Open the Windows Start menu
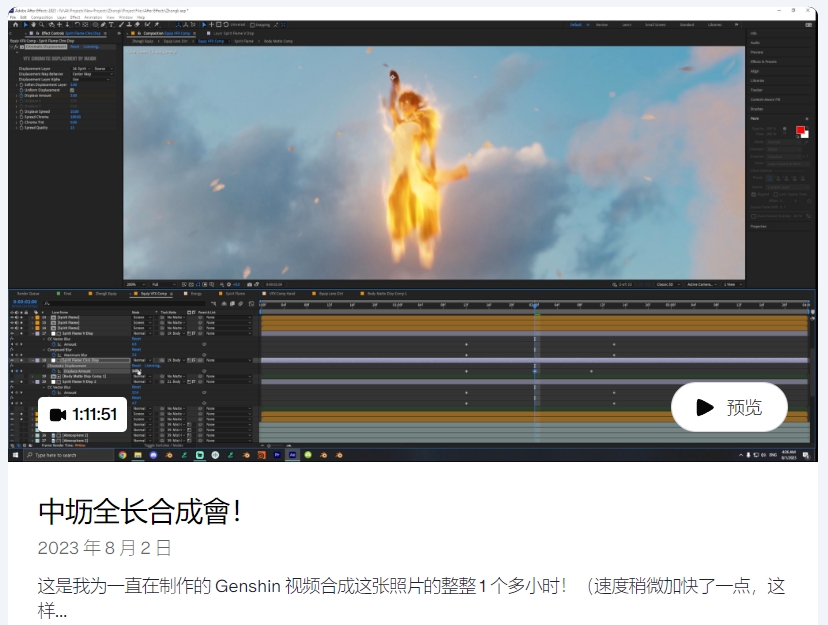 click(15, 455)
